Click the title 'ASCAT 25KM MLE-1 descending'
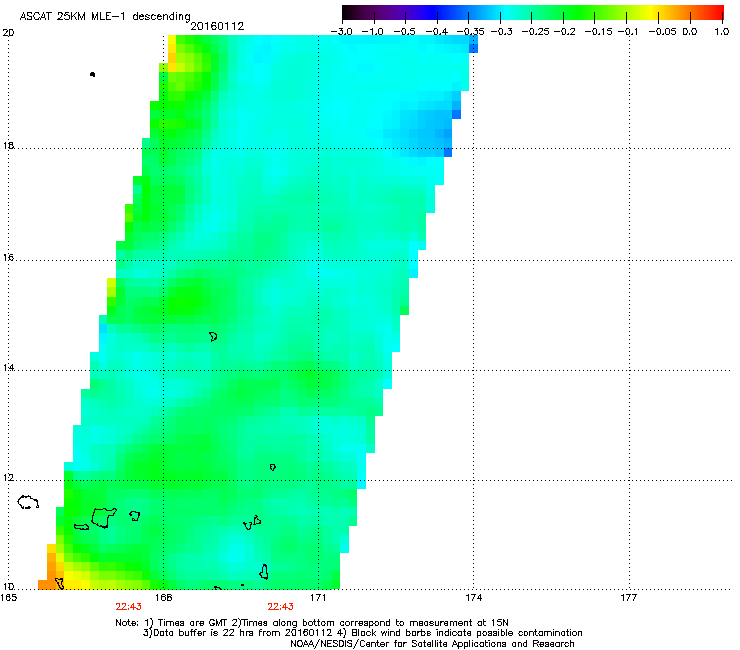Viewport: 740px width, 650px height. point(105,16)
